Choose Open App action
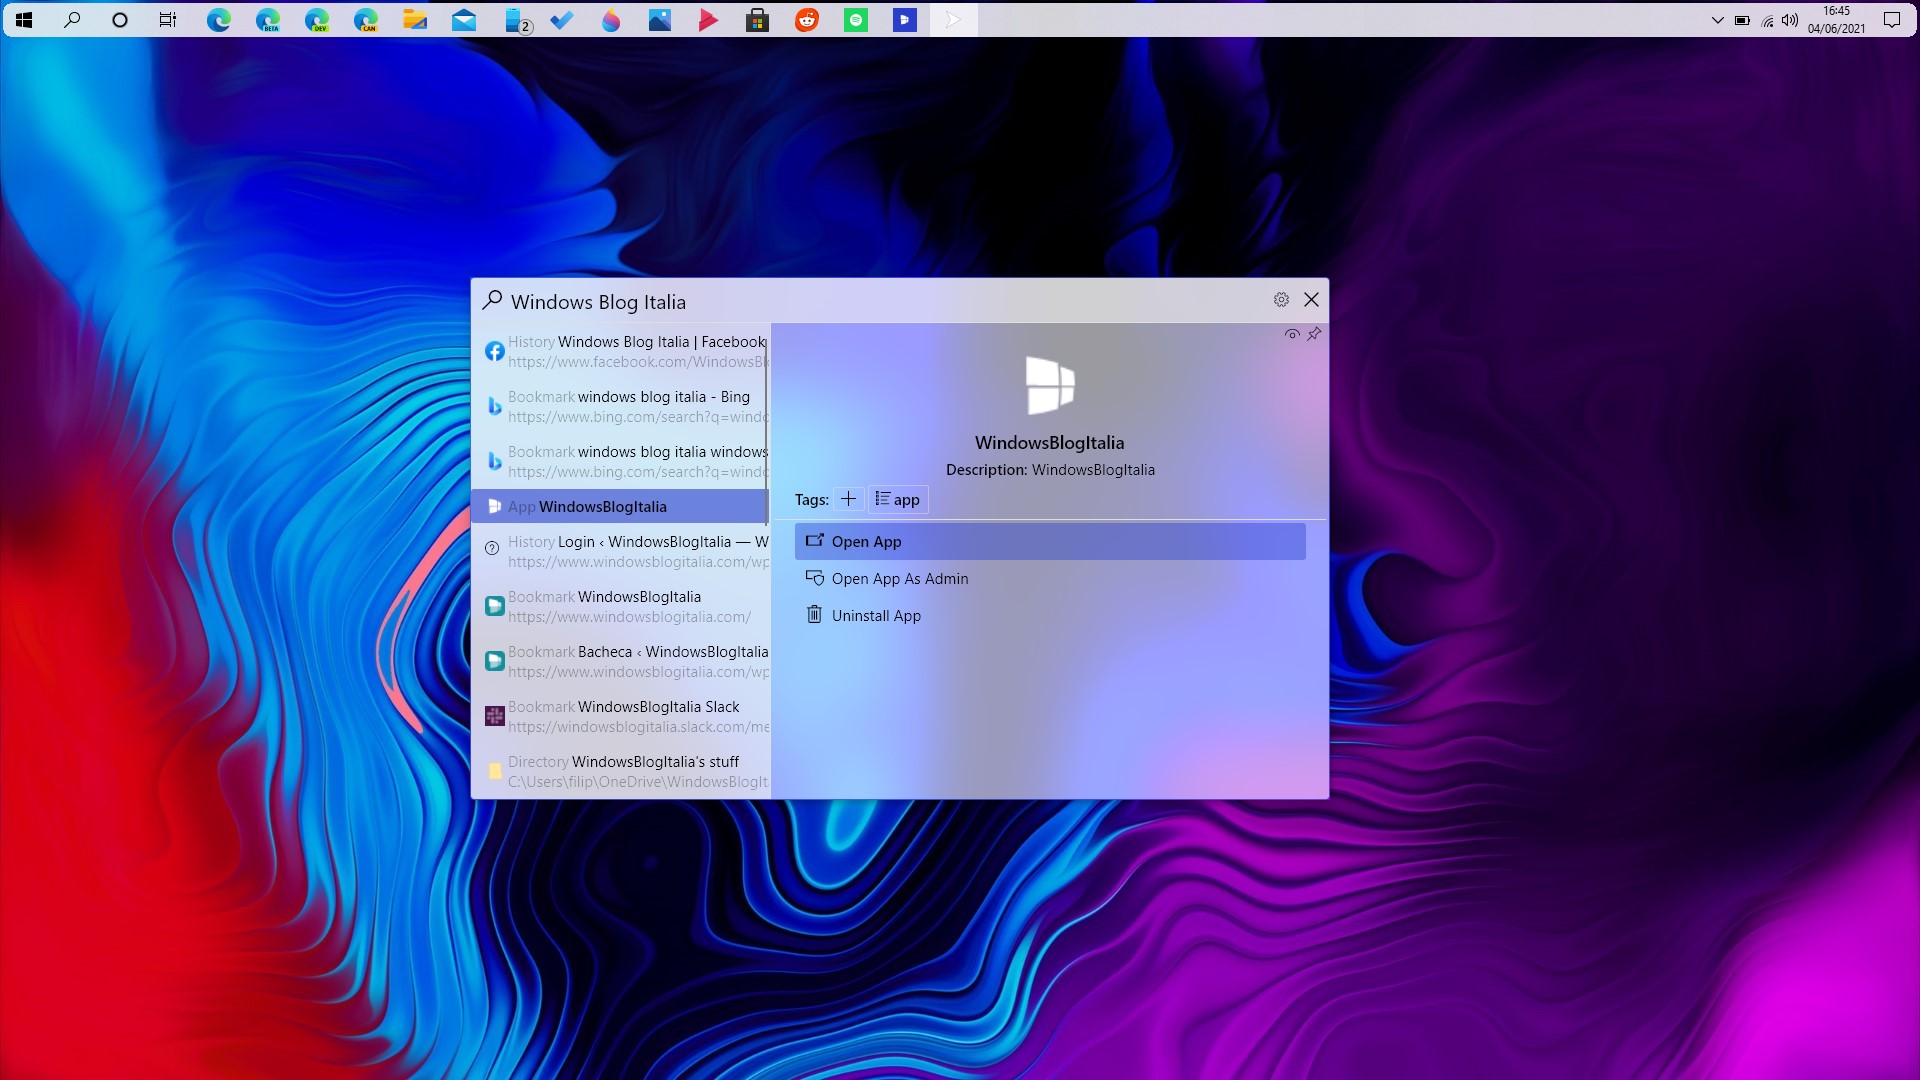The height and width of the screenshot is (1080, 1920). tap(1050, 541)
